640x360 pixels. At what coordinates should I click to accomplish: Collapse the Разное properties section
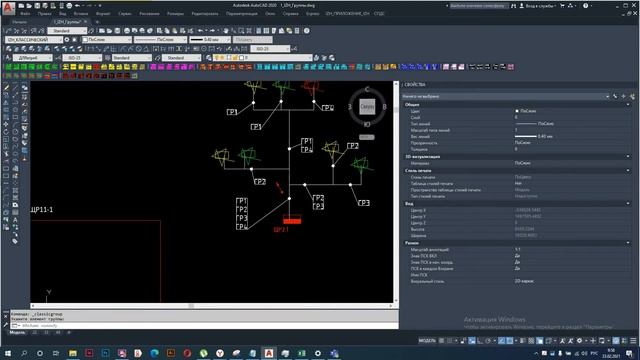click(628, 243)
